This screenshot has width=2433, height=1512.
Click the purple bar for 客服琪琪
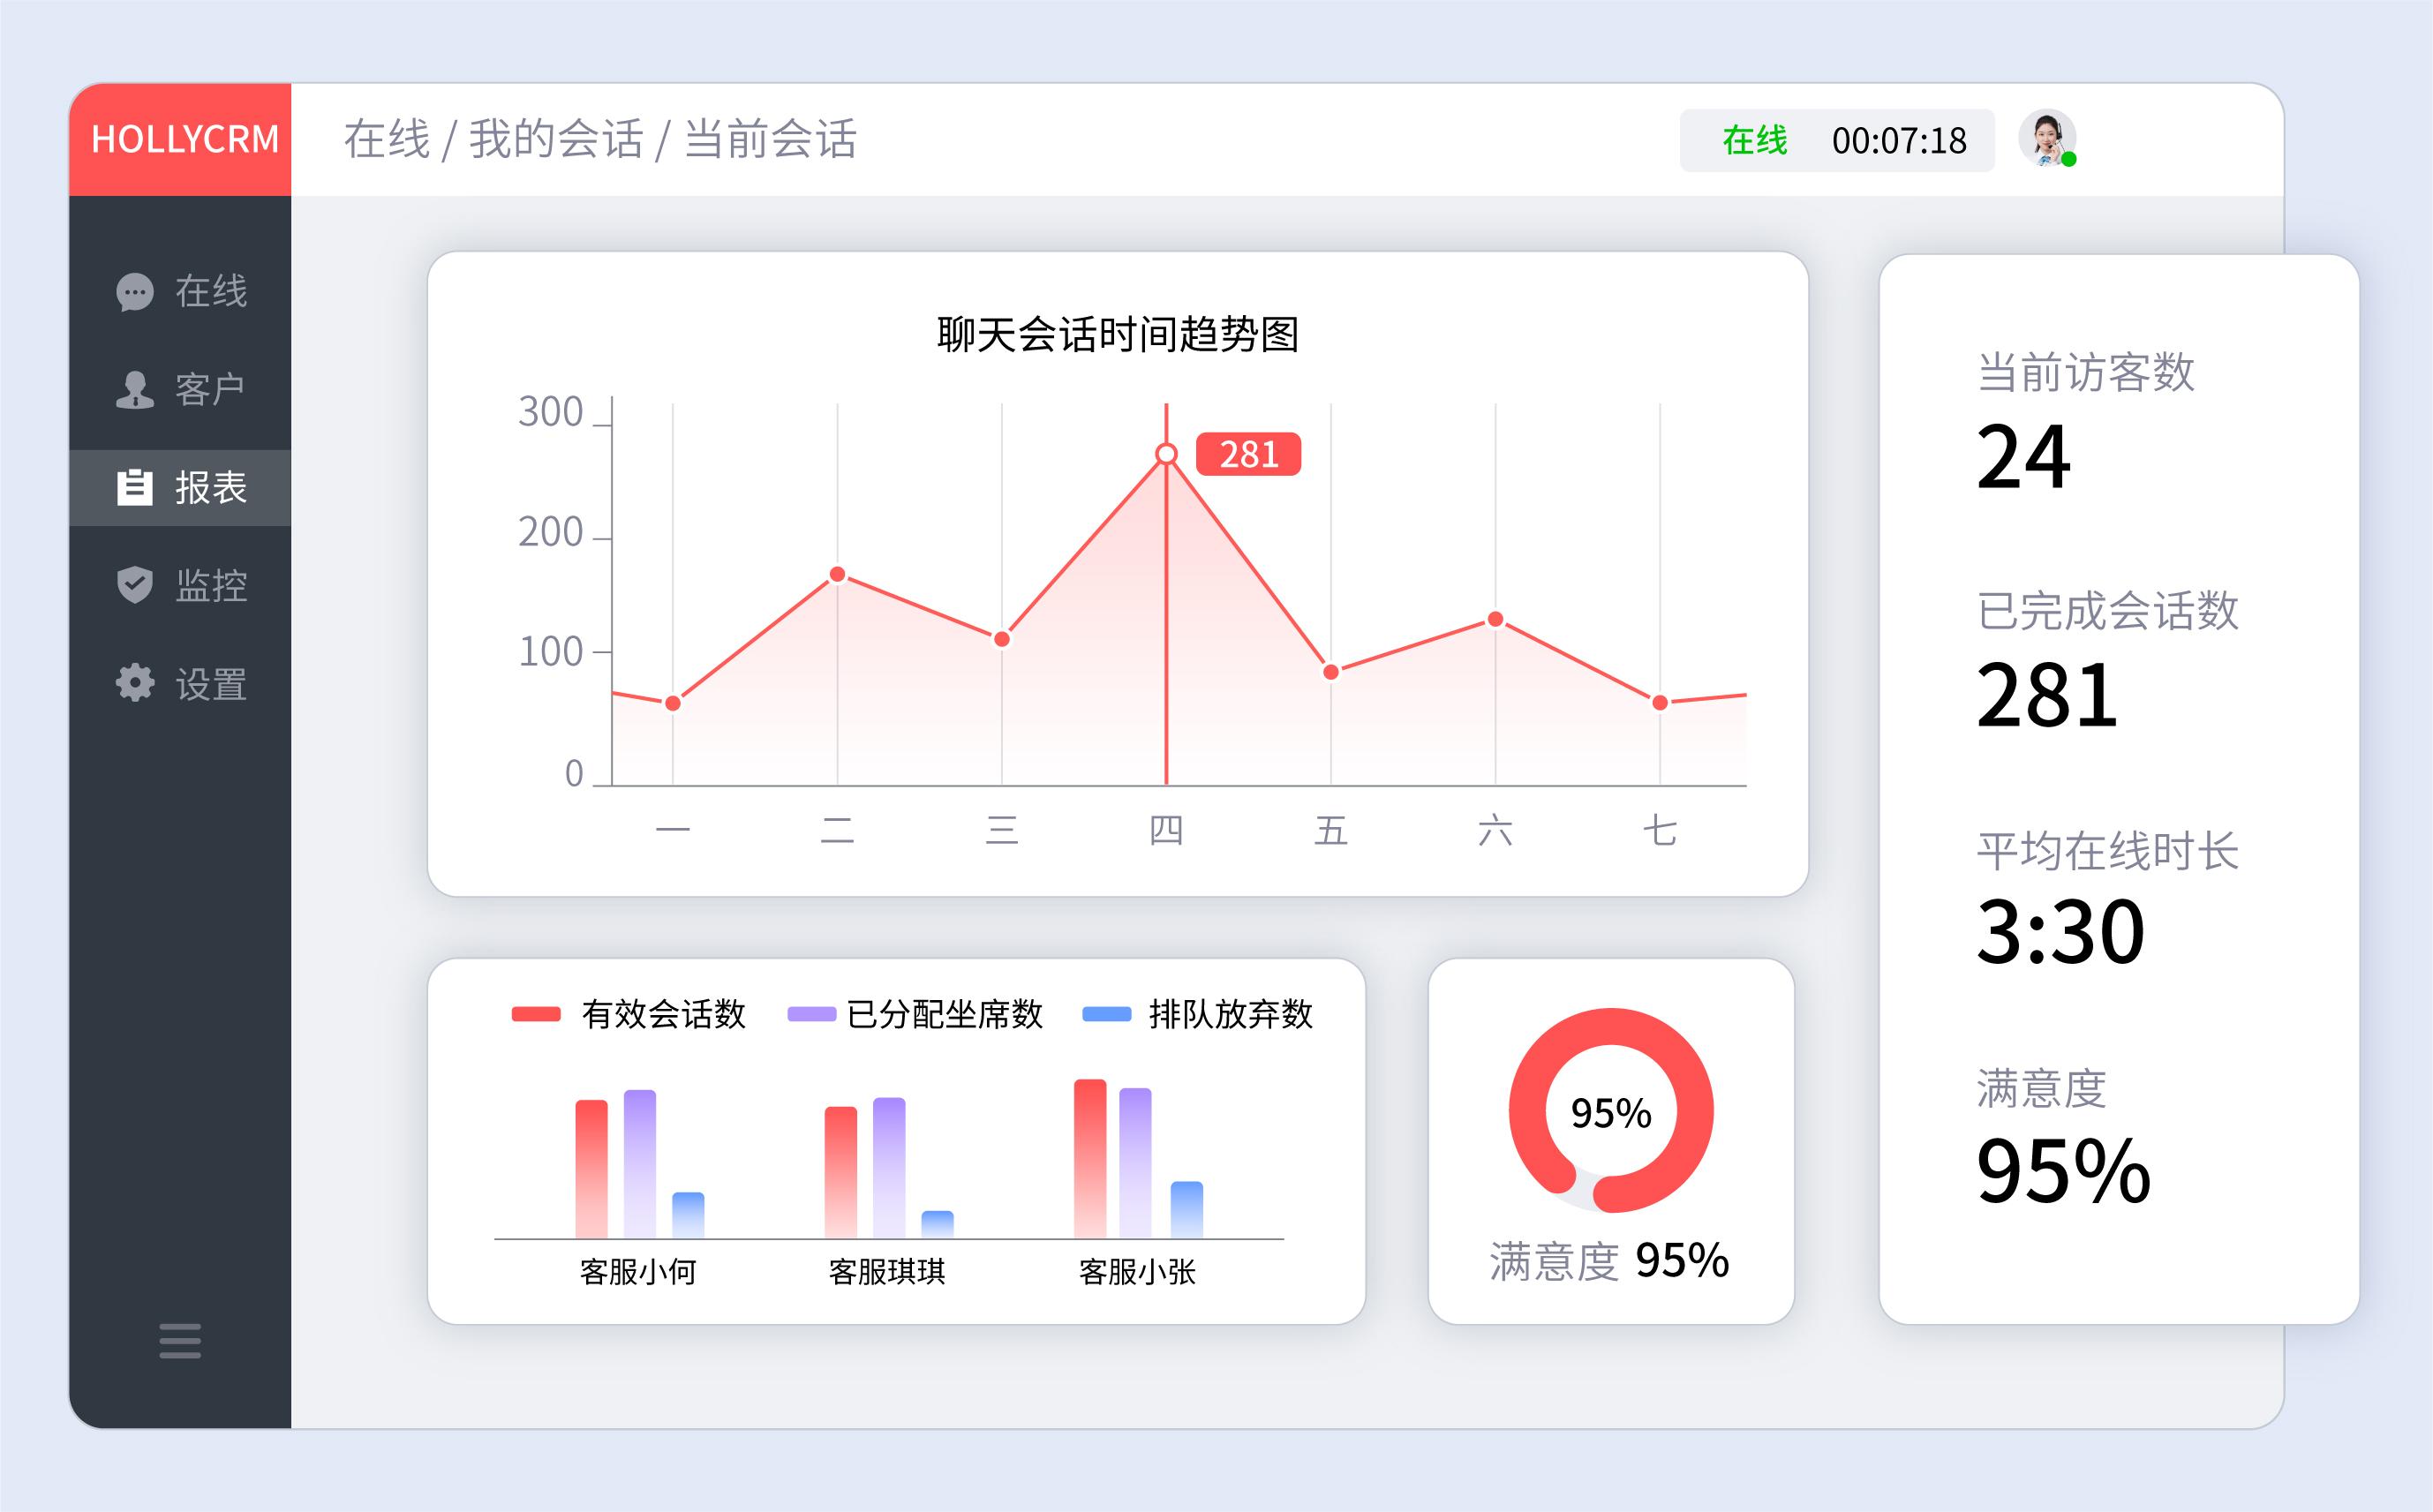click(889, 1168)
